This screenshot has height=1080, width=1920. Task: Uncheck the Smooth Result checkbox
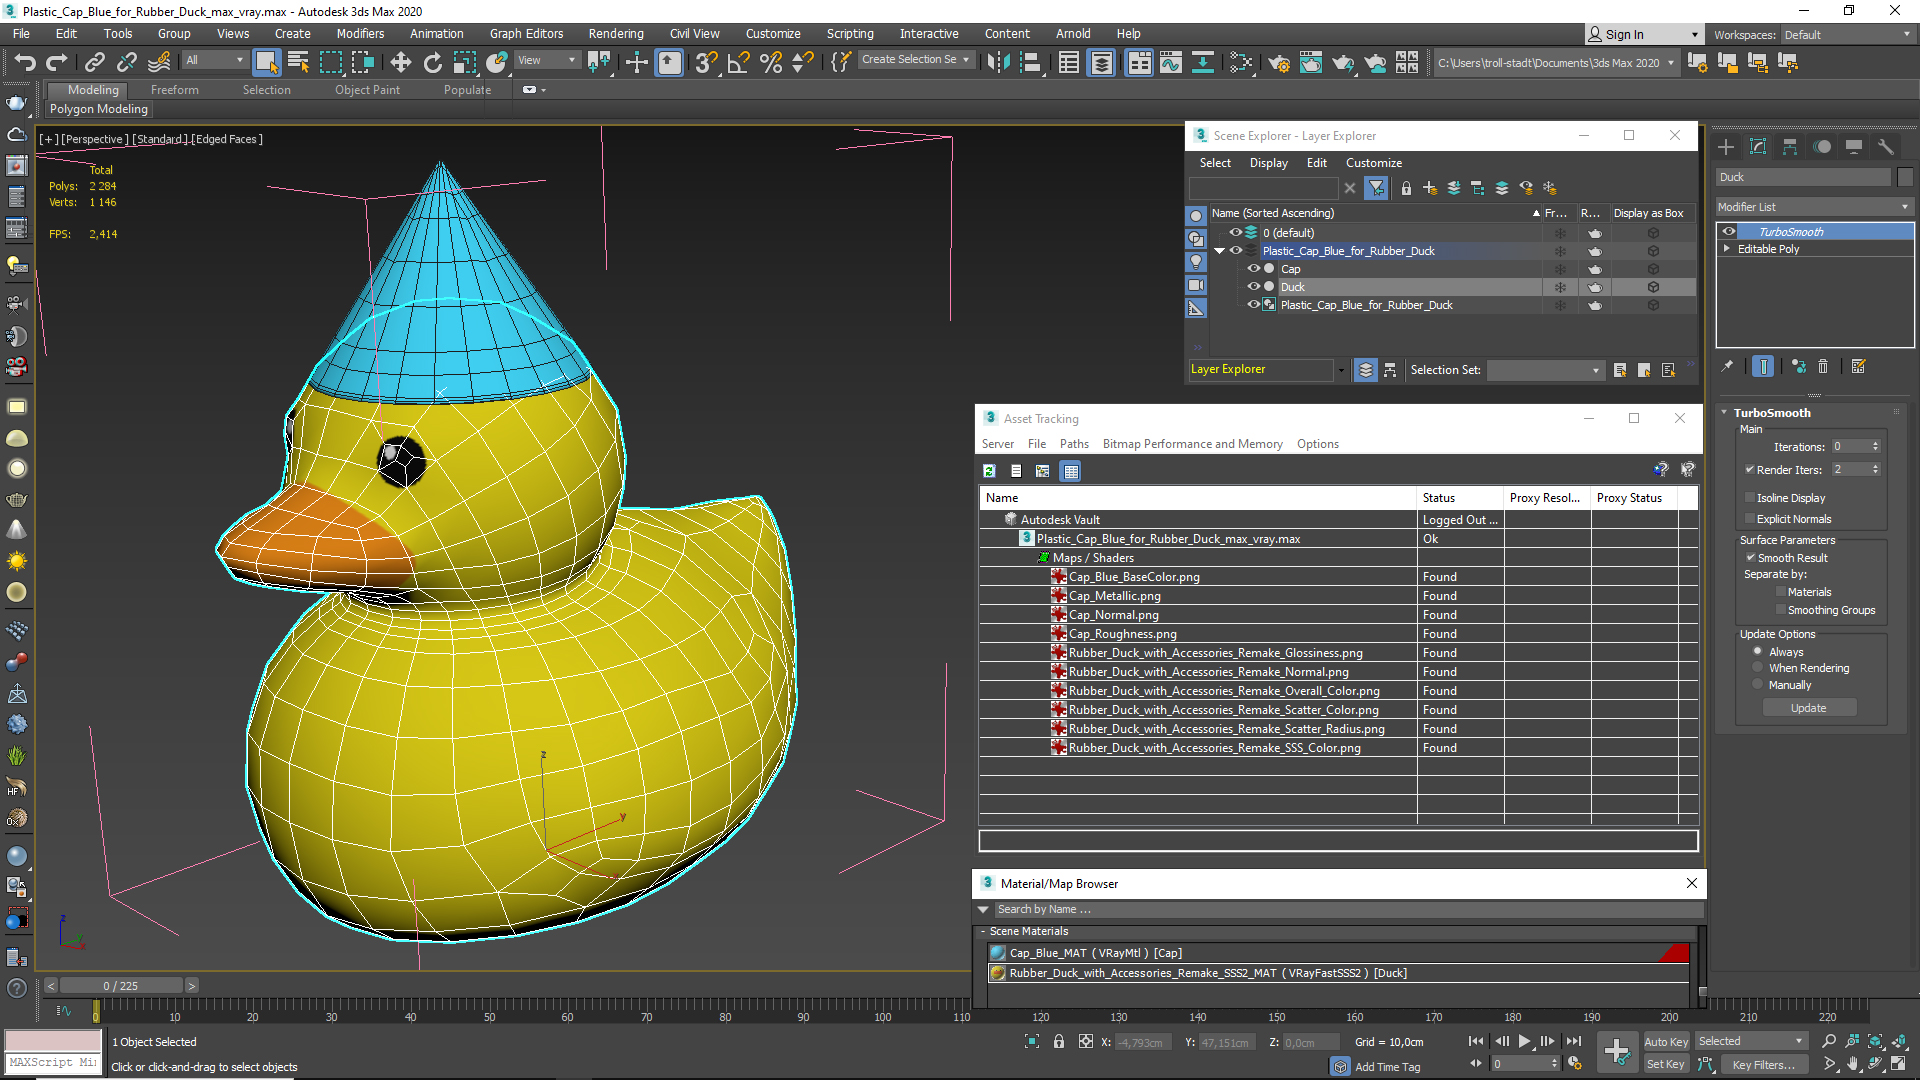click(1750, 558)
